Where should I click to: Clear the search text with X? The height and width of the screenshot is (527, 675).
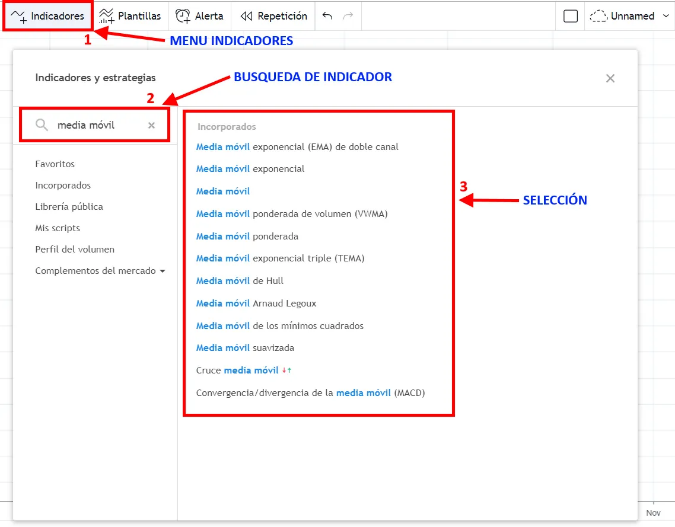pos(152,125)
